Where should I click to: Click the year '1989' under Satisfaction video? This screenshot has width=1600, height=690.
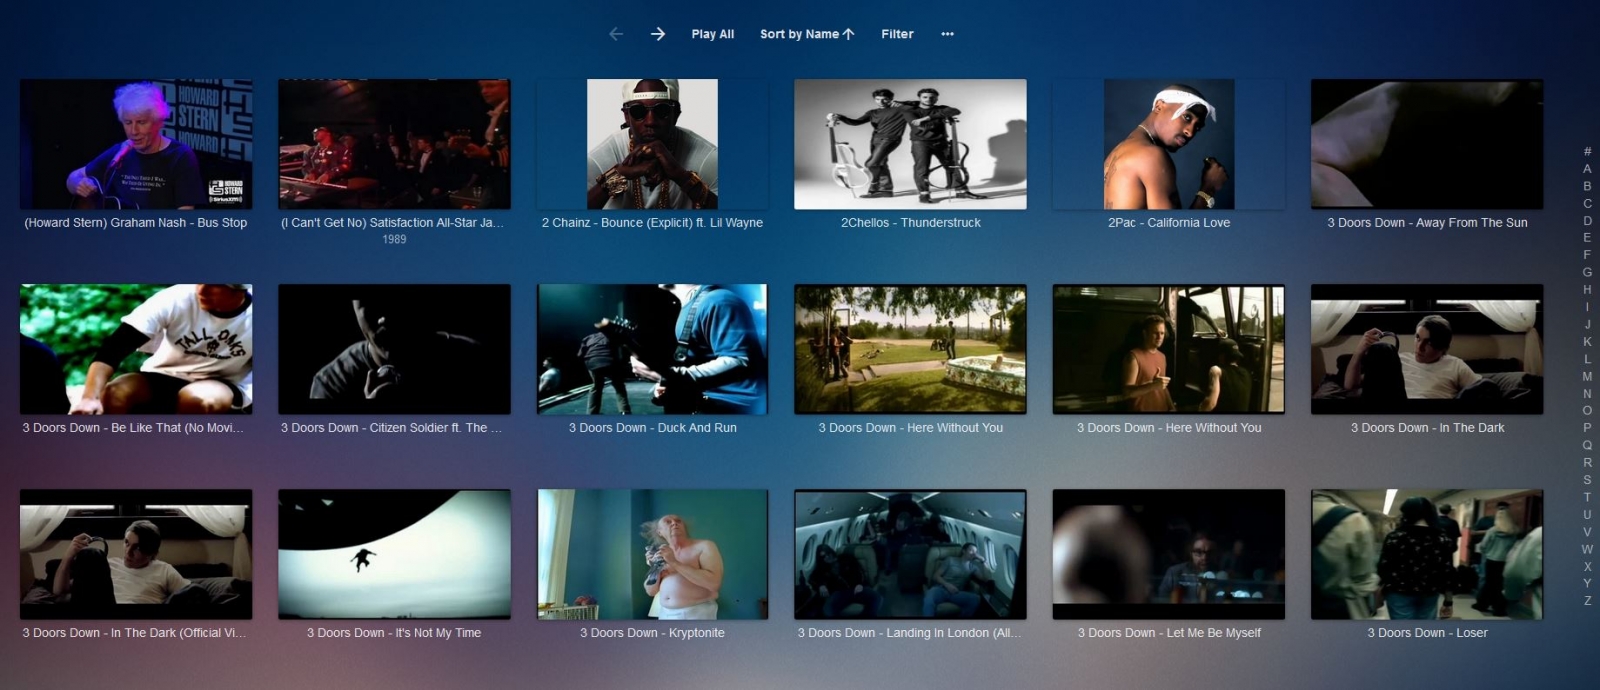click(394, 240)
